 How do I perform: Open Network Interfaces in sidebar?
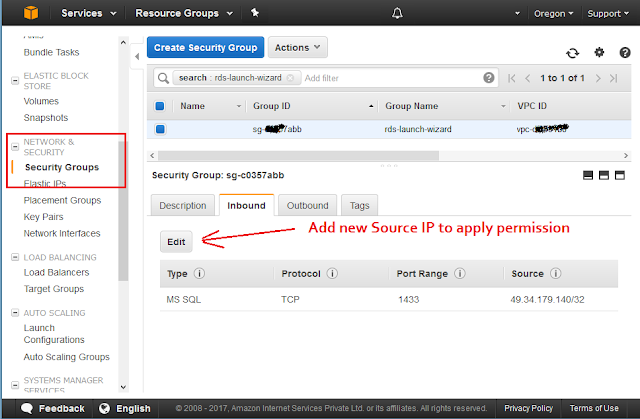pos(62,233)
